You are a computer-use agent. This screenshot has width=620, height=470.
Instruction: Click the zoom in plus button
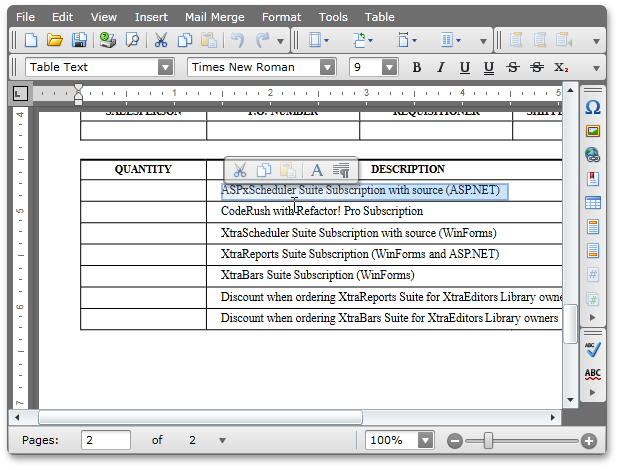click(589, 441)
